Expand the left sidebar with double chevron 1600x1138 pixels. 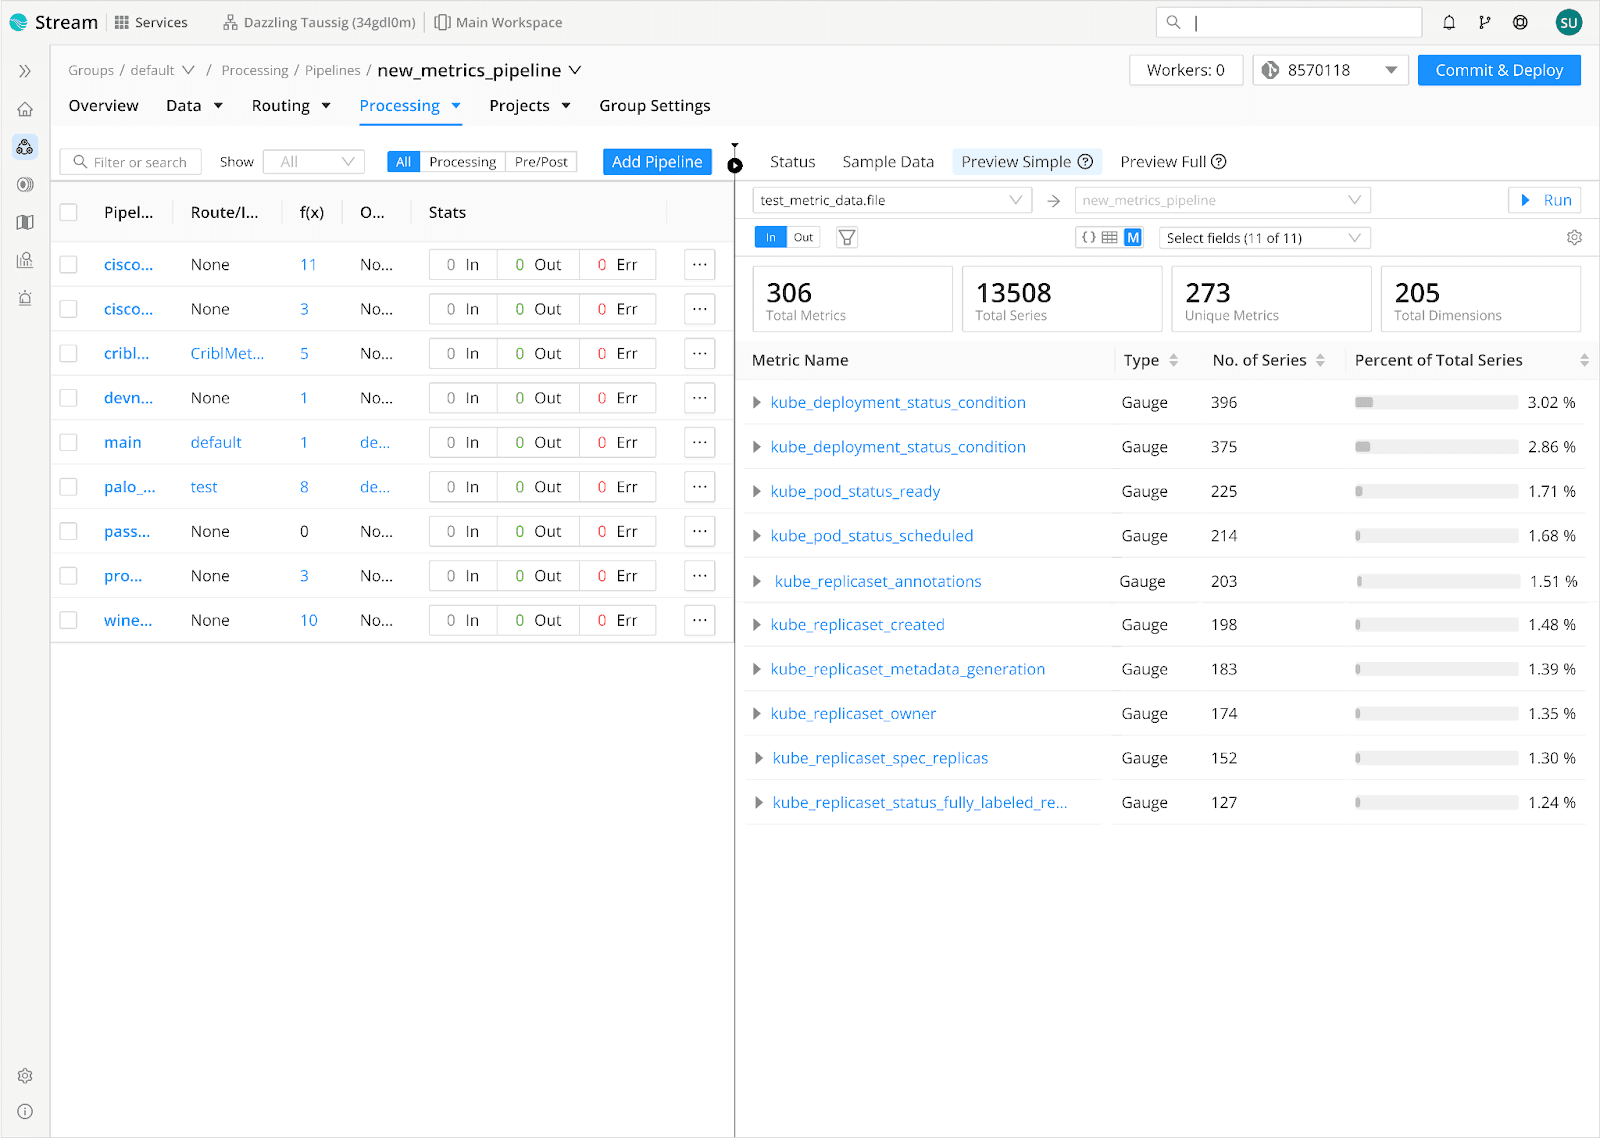(x=25, y=71)
